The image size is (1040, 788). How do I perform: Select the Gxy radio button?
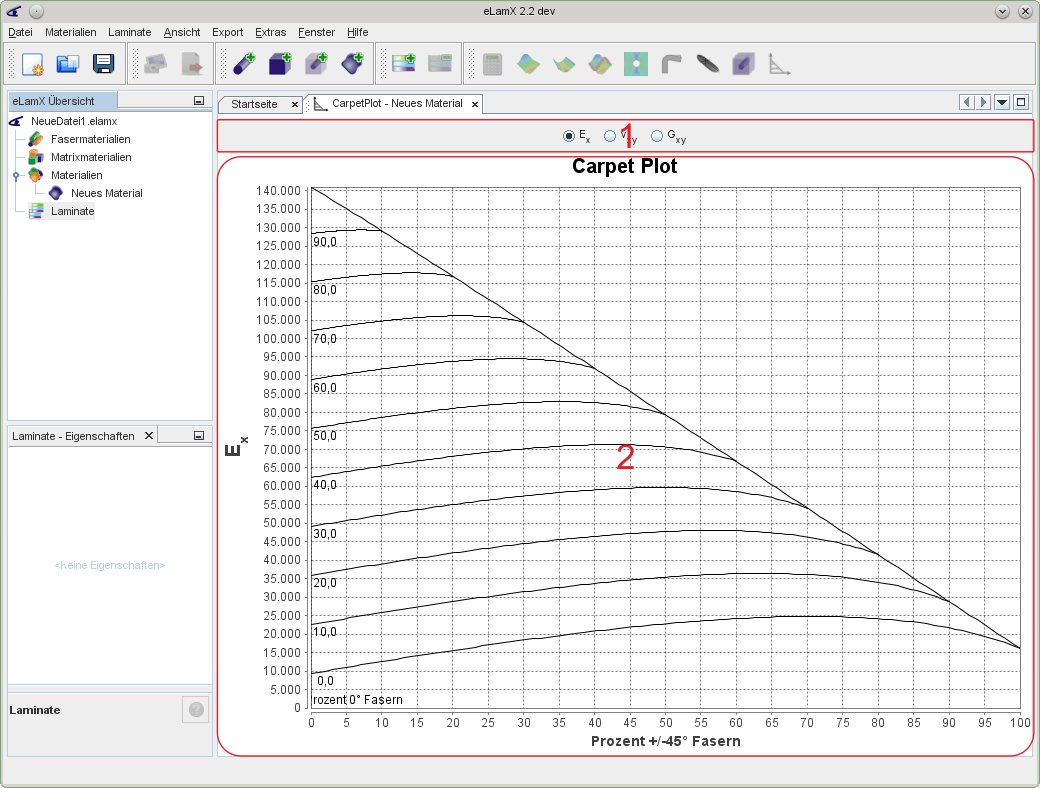(x=657, y=136)
